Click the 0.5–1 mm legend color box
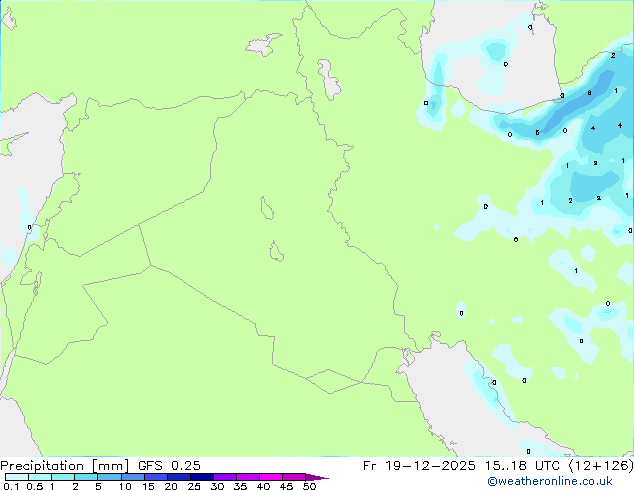Image resolution: width=634 pixels, height=490 pixels. pyautogui.click(x=40, y=477)
